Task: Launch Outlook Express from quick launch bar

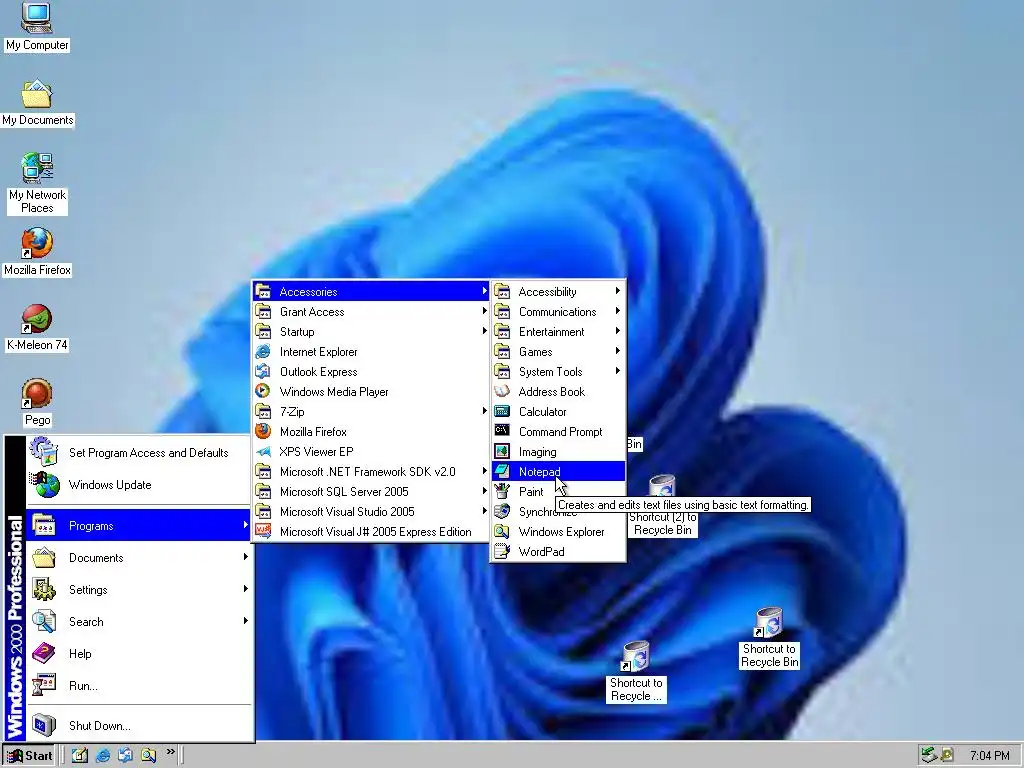Action: click(x=125, y=755)
